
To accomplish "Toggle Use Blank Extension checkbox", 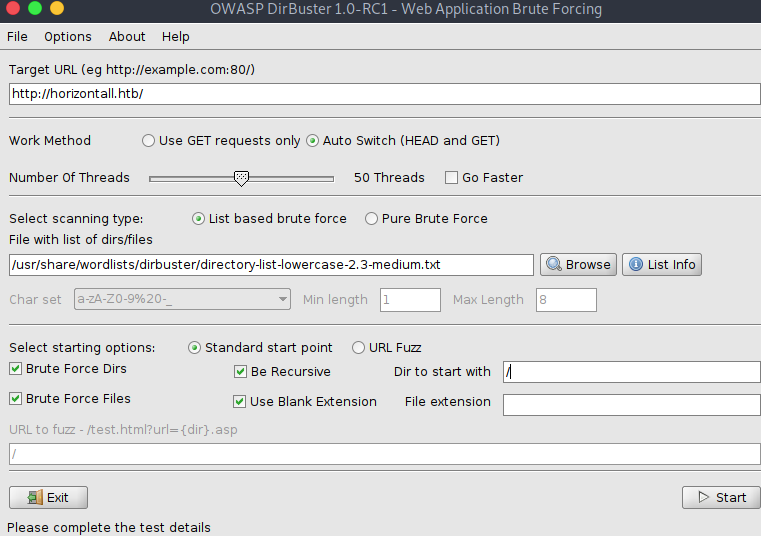I will click(x=239, y=402).
